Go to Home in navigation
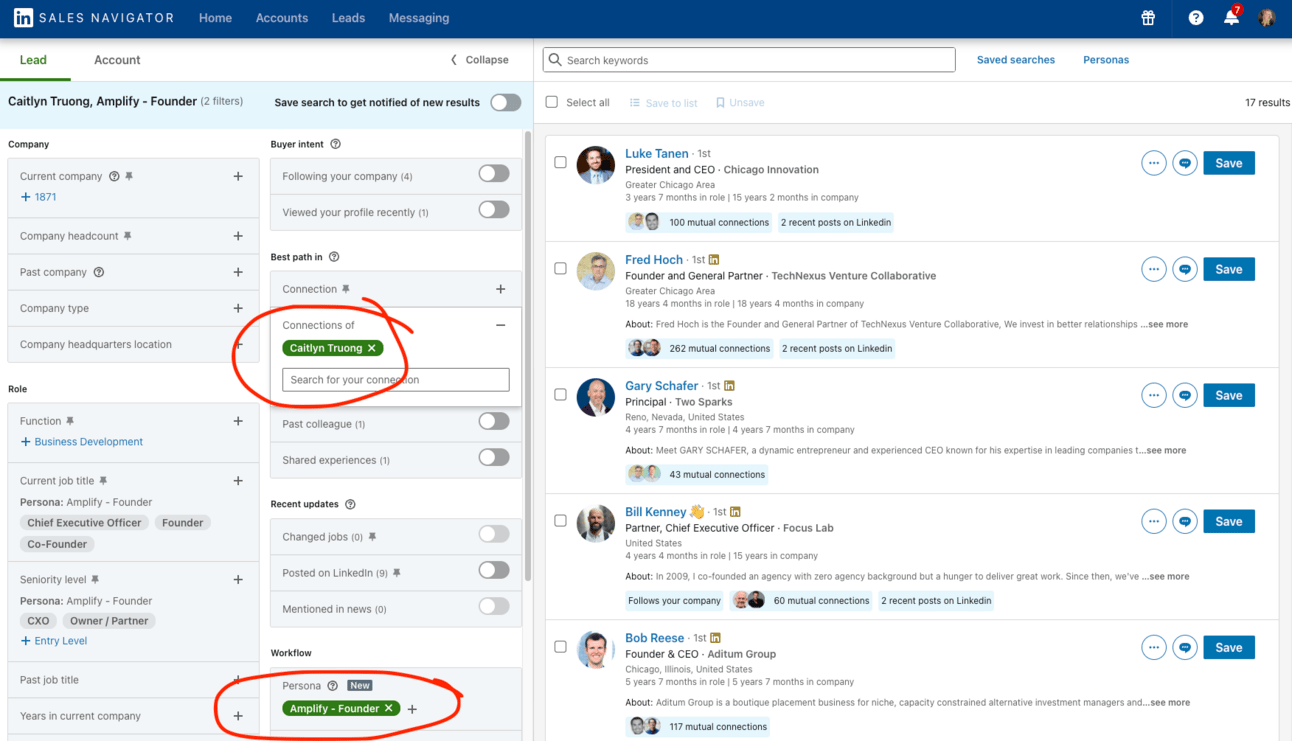 [215, 18]
